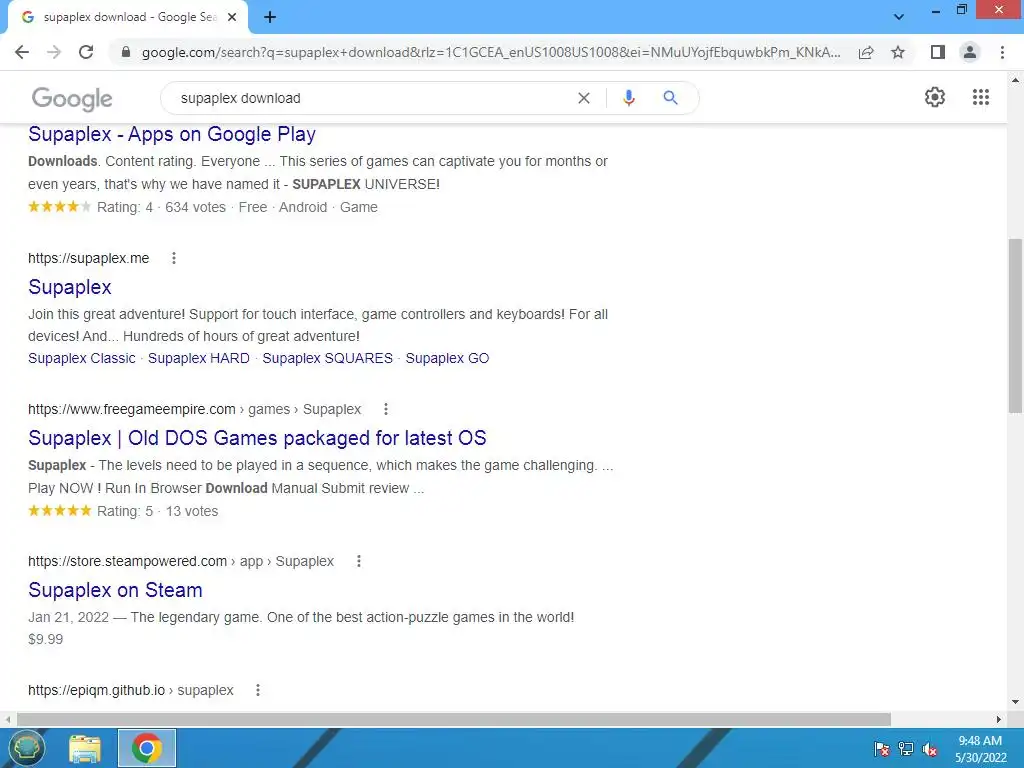Click the address bar URL
Viewport: 1024px width, 768px height.
[x=491, y=52]
